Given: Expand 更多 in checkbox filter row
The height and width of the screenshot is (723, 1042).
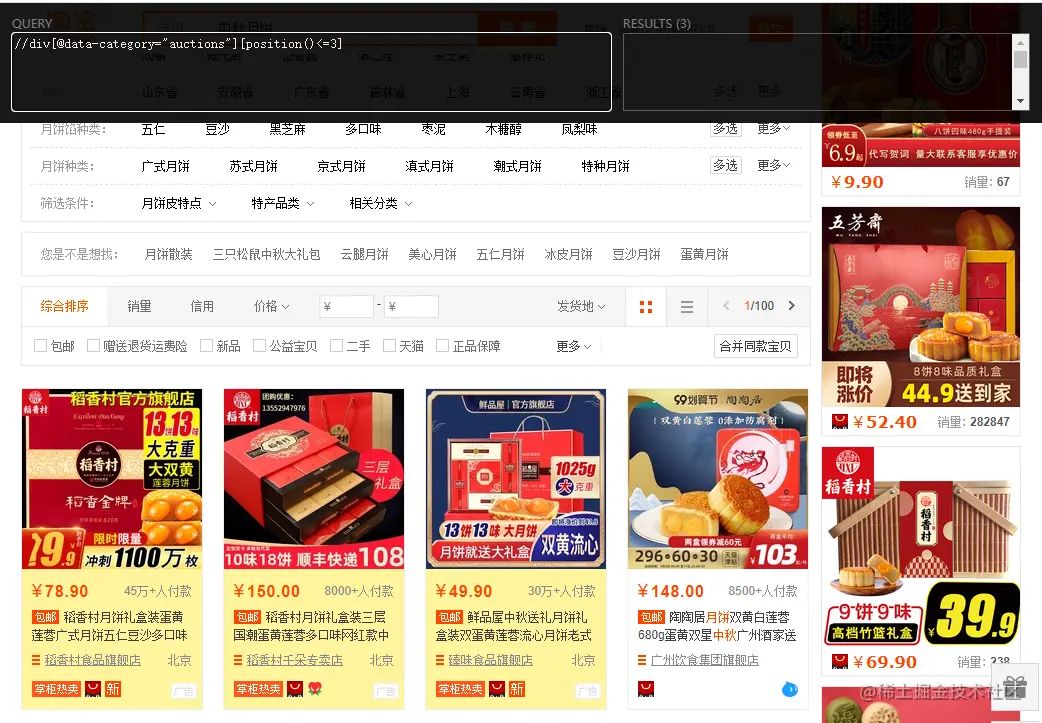Looking at the screenshot, I should [573, 346].
